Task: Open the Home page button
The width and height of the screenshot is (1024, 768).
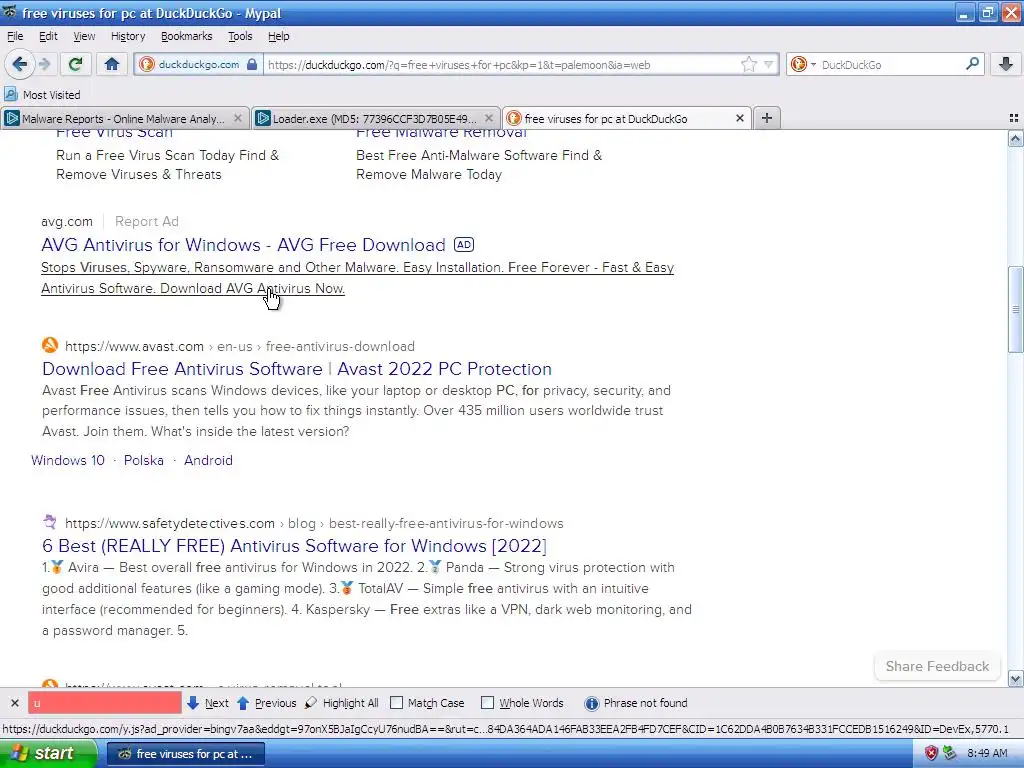Action: click(x=112, y=64)
